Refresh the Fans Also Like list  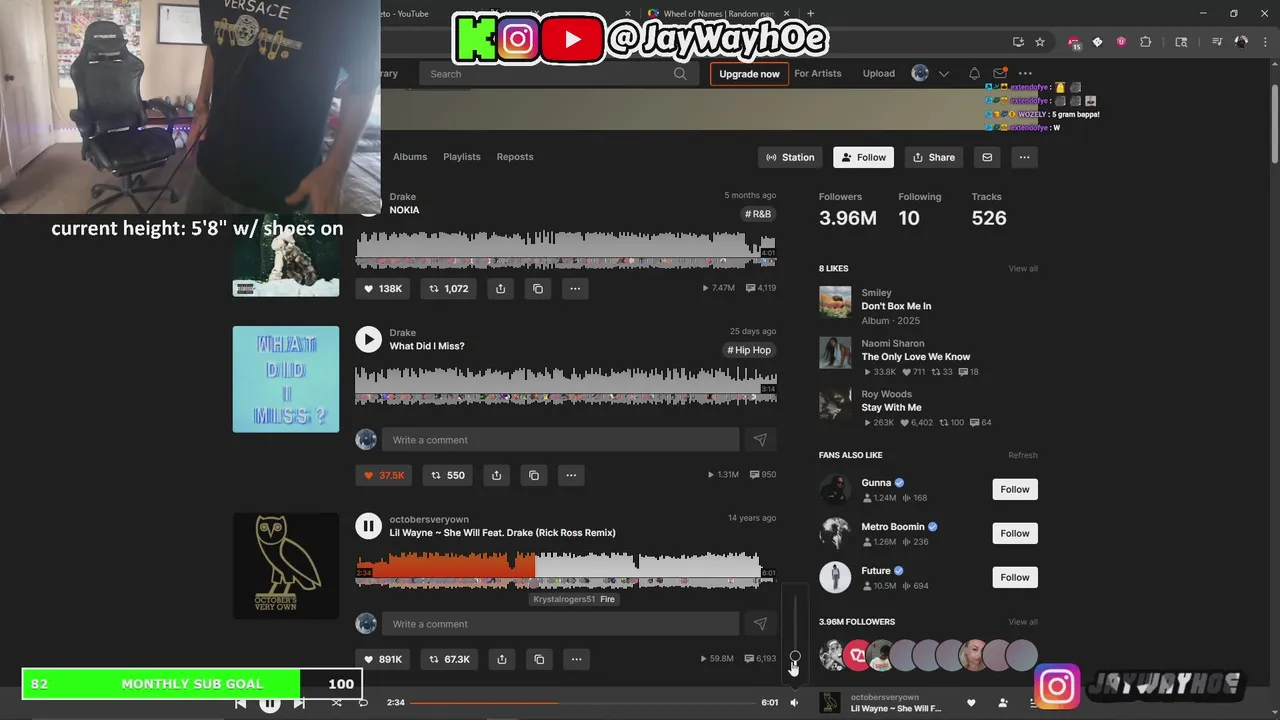pyautogui.click(x=1023, y=455)
